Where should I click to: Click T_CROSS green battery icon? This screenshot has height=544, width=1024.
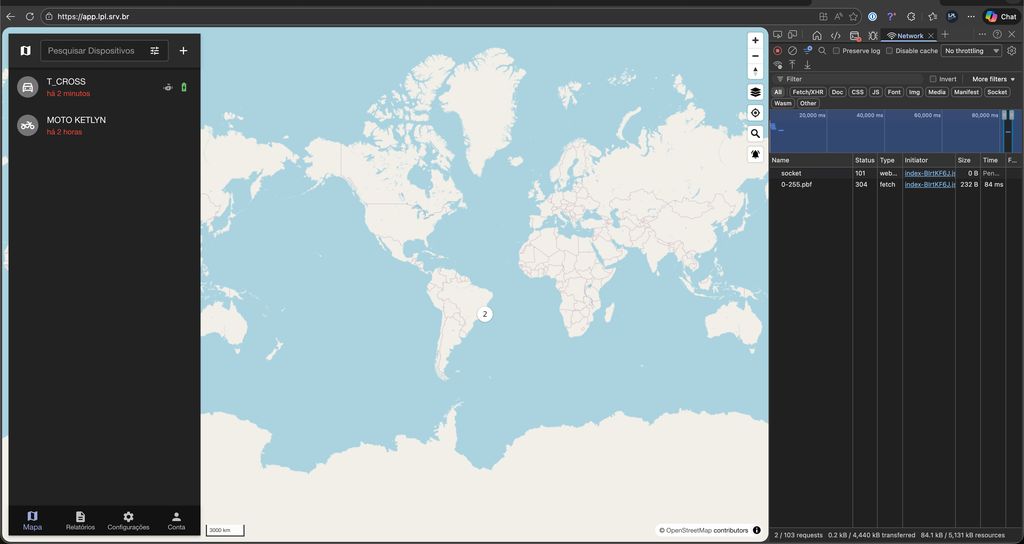click(184, 87)
